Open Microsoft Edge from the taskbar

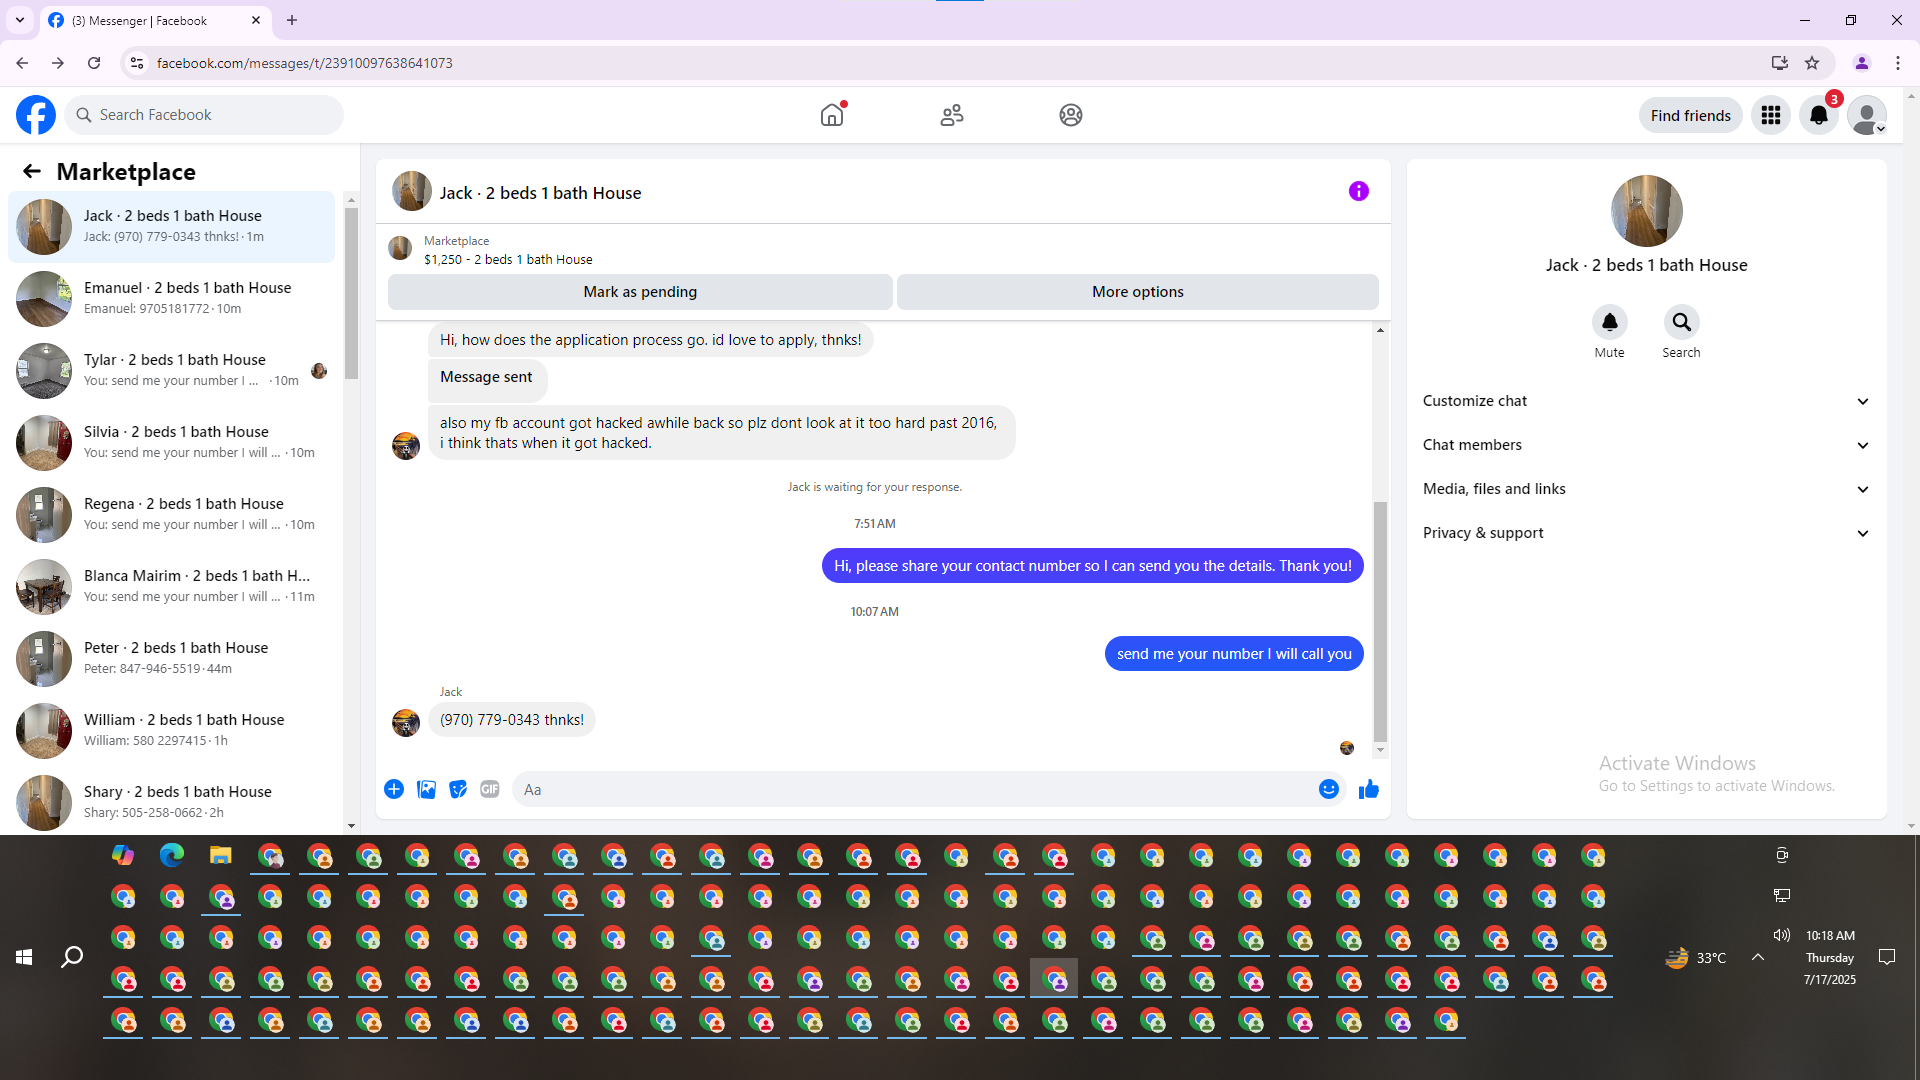[172, 855]
